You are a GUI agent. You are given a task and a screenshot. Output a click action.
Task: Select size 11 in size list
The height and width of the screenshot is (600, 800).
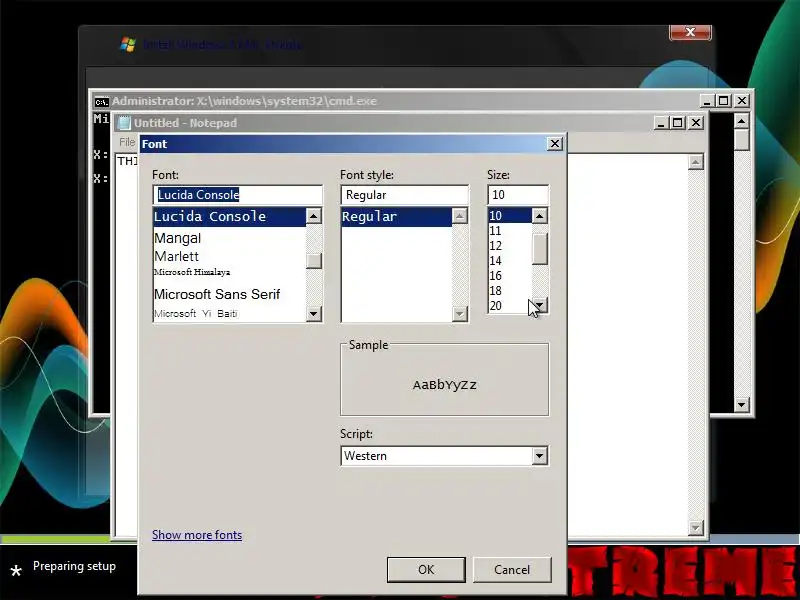[x=510, y=231]
